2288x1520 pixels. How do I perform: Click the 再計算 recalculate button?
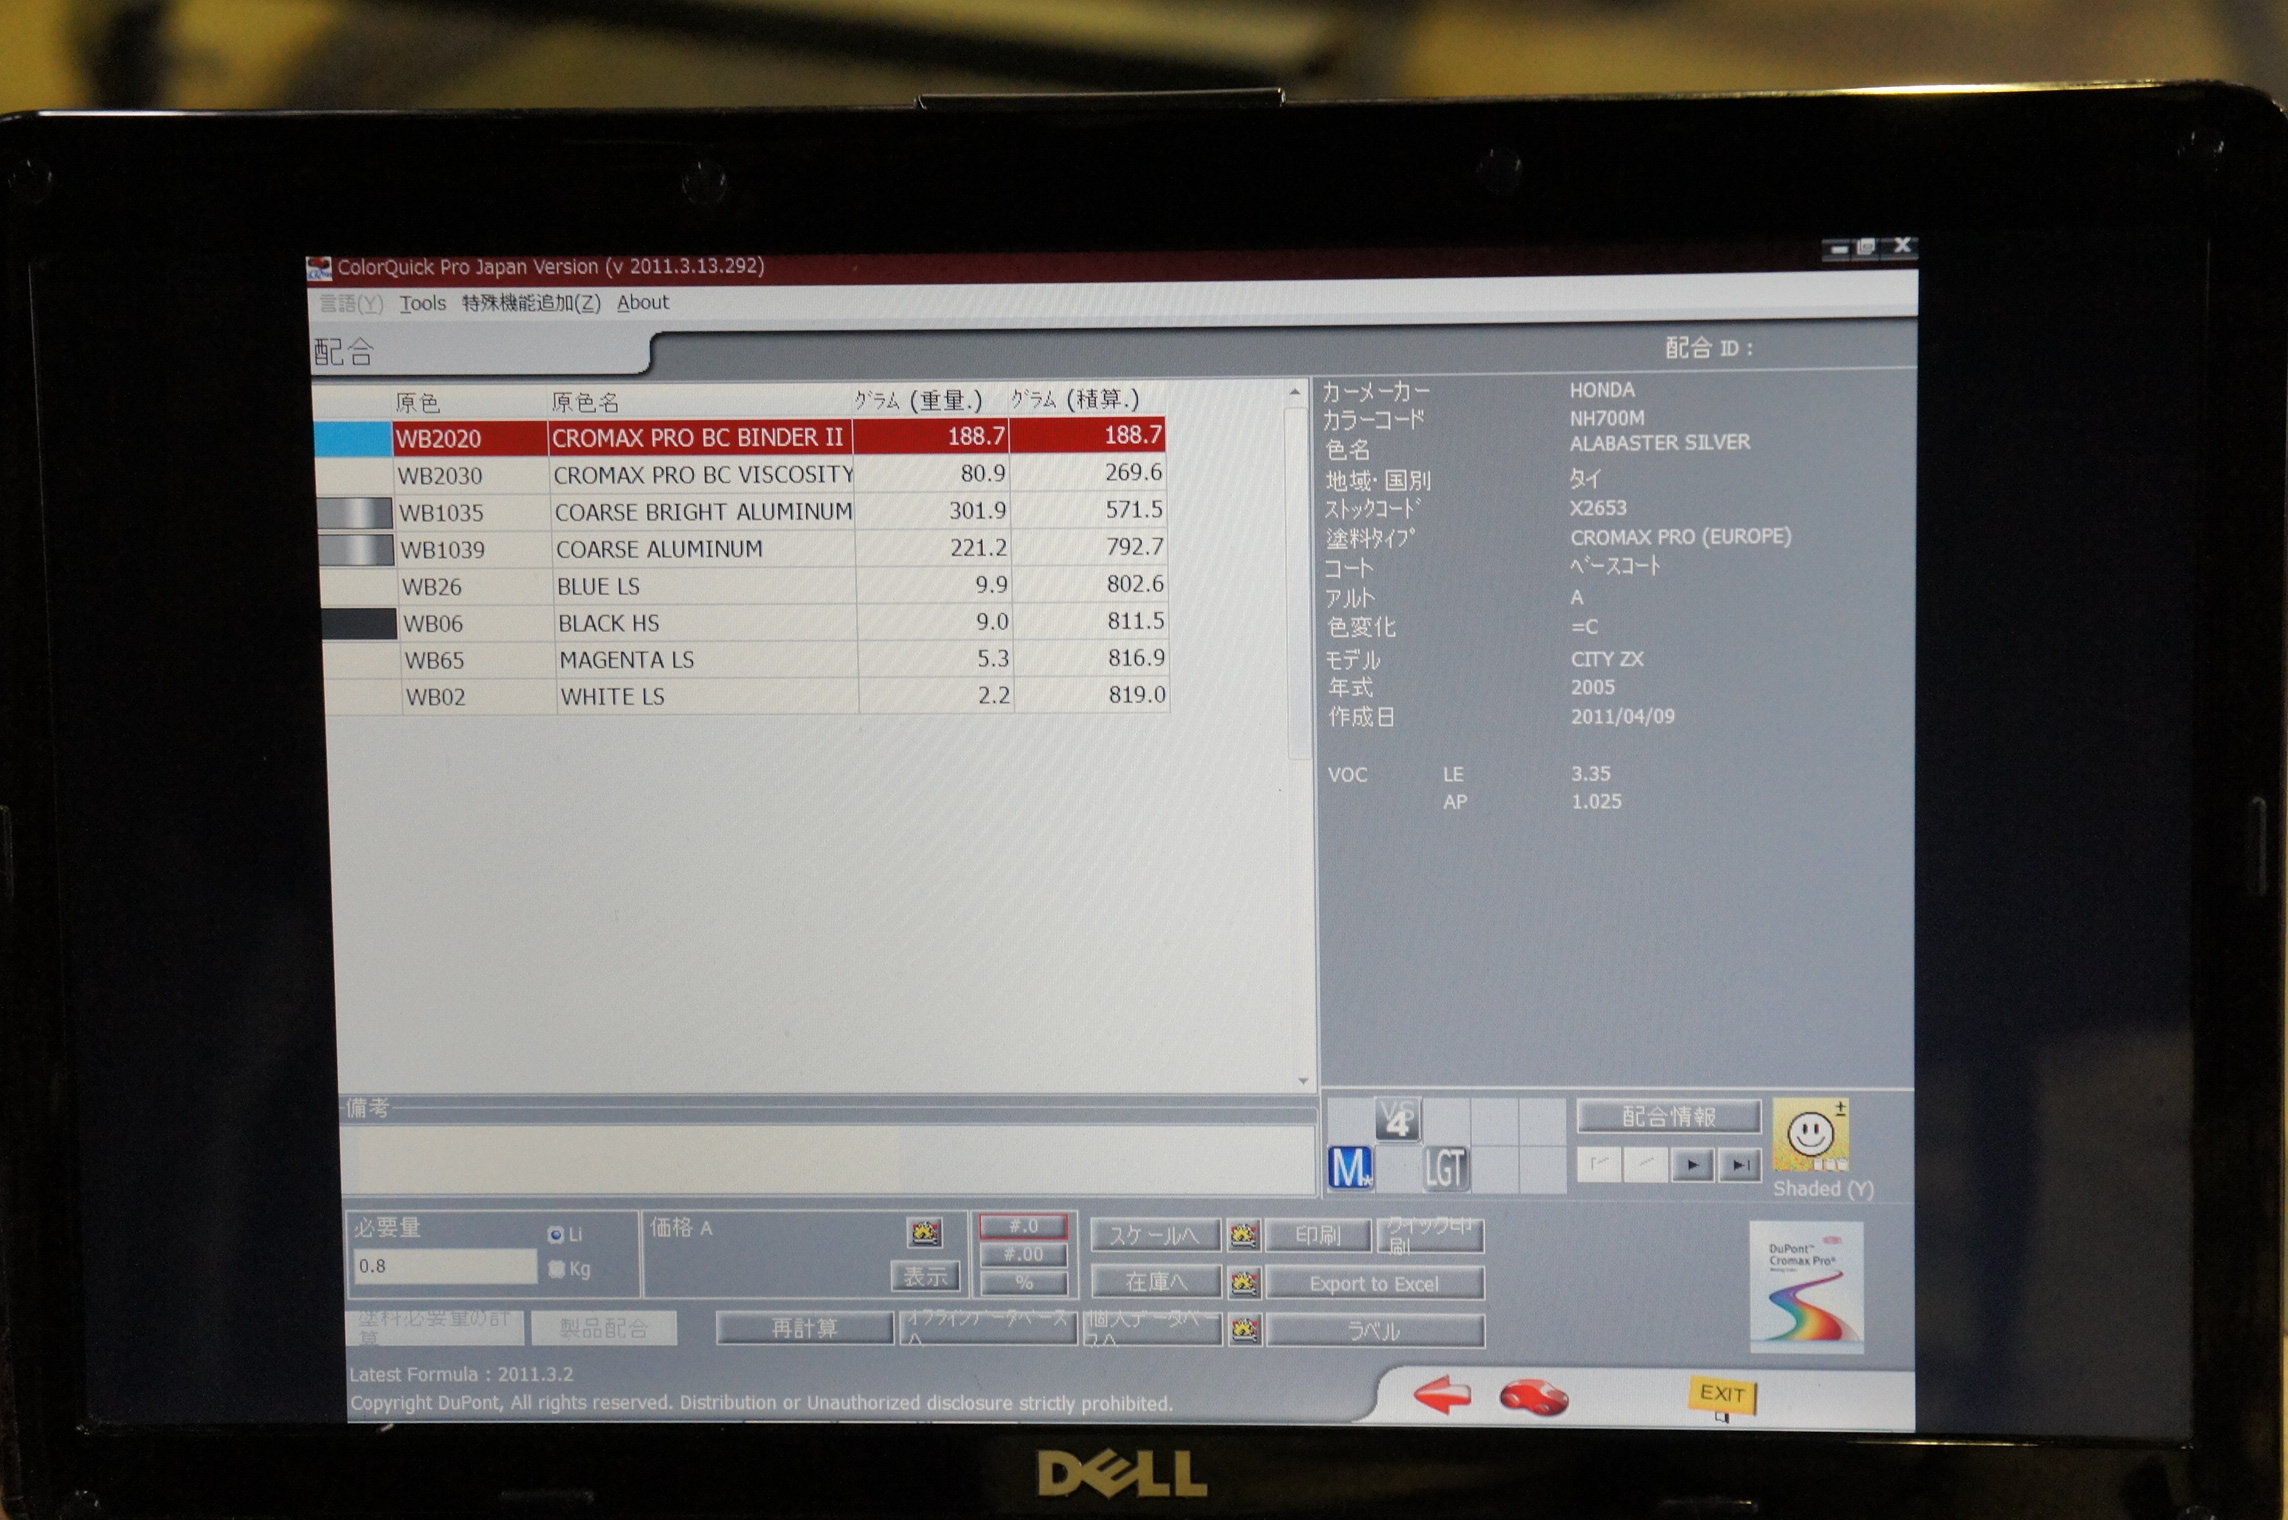click(x=805, y=1328)
